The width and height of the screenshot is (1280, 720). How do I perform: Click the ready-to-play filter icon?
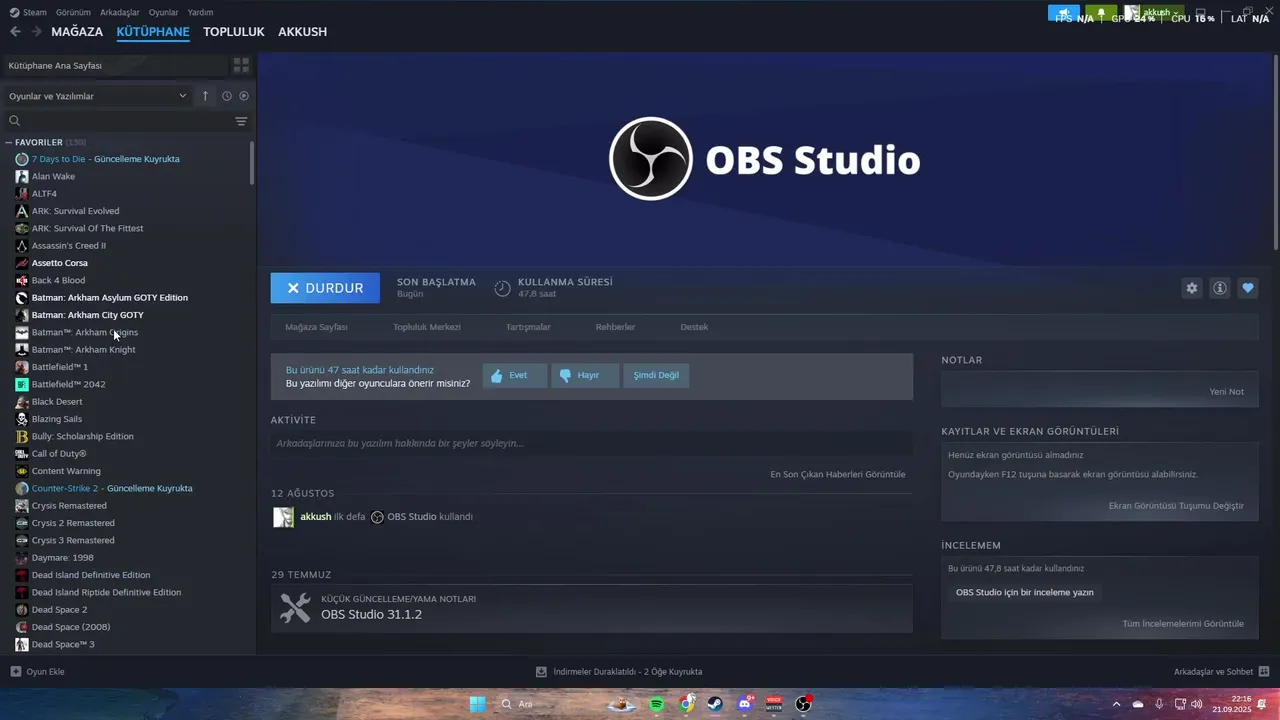(244, 96)
